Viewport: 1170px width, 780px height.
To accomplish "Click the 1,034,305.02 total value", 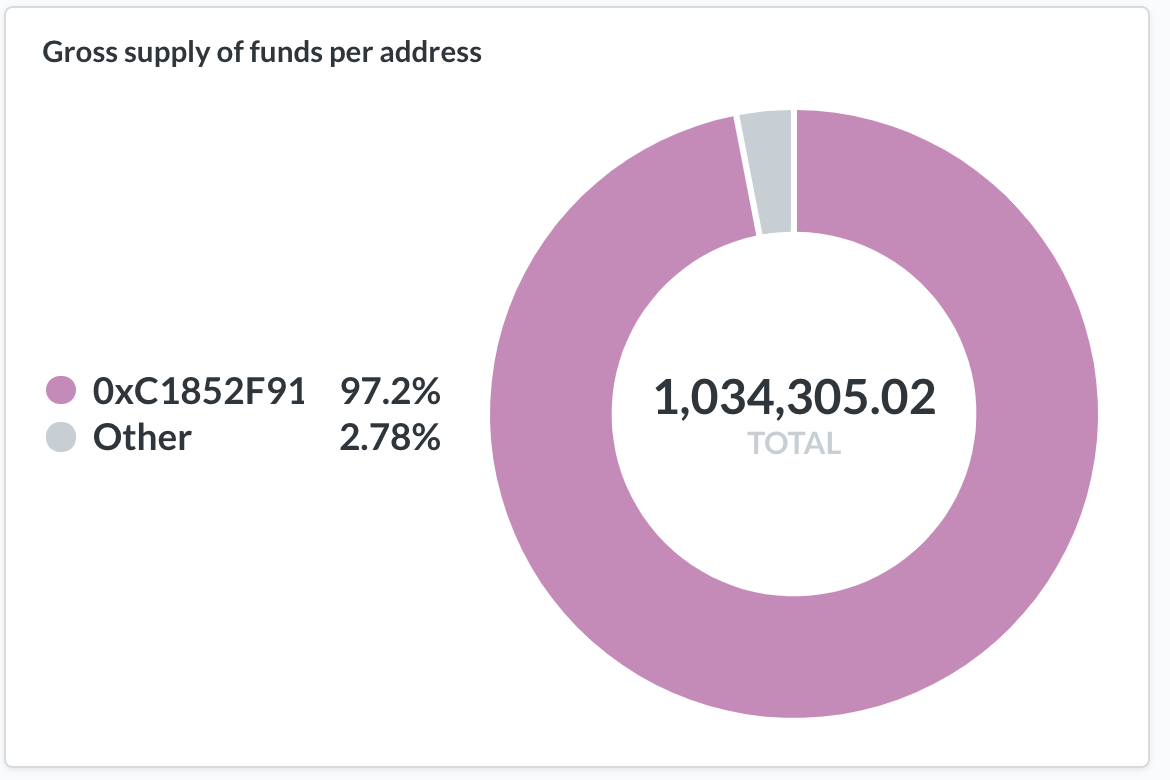I will 794,396.
